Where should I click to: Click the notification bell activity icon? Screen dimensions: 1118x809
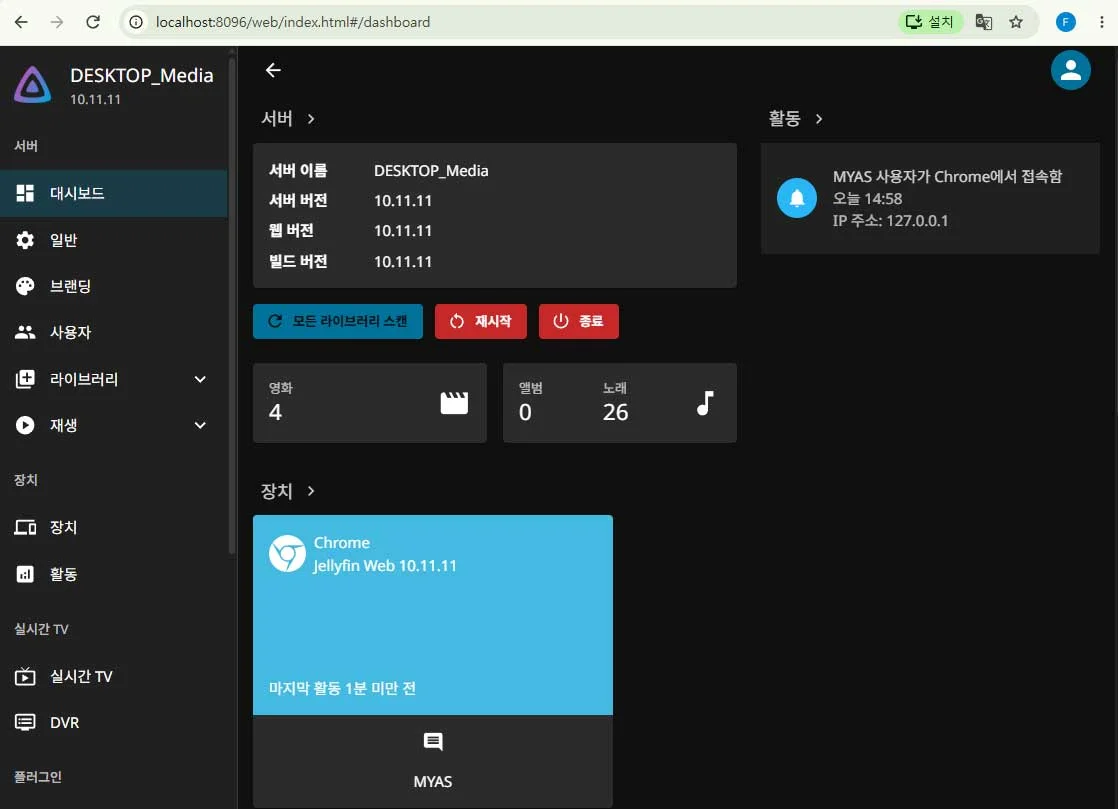tap(796, 198)
